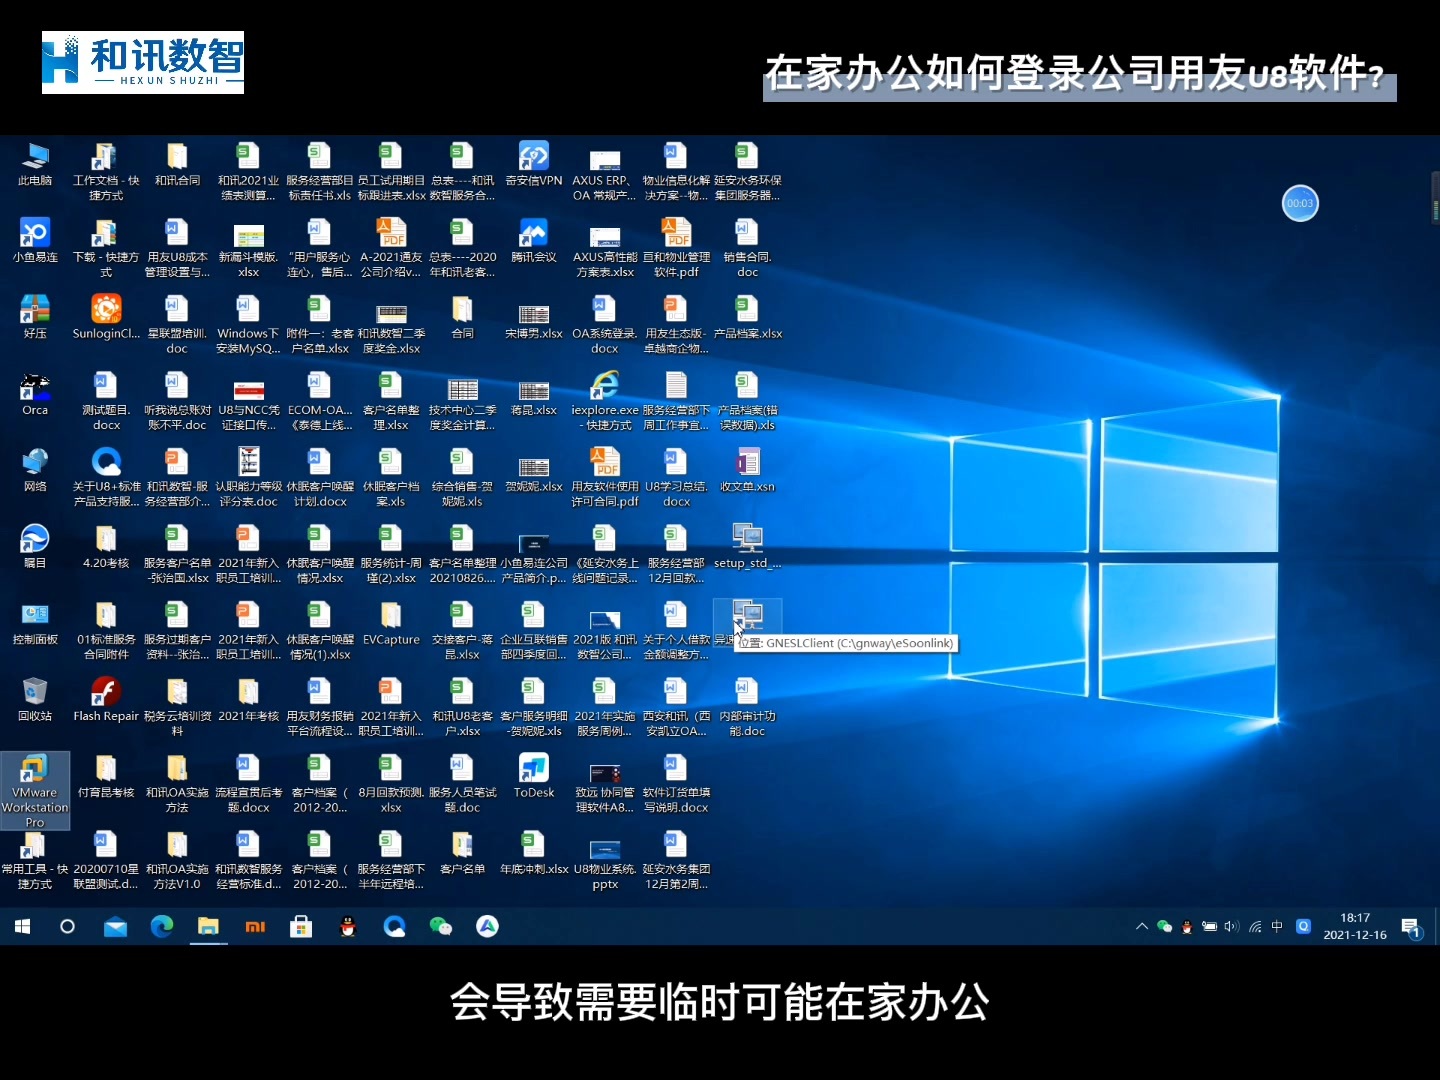Open the 测试题目.docx file icon

point(106,401)
